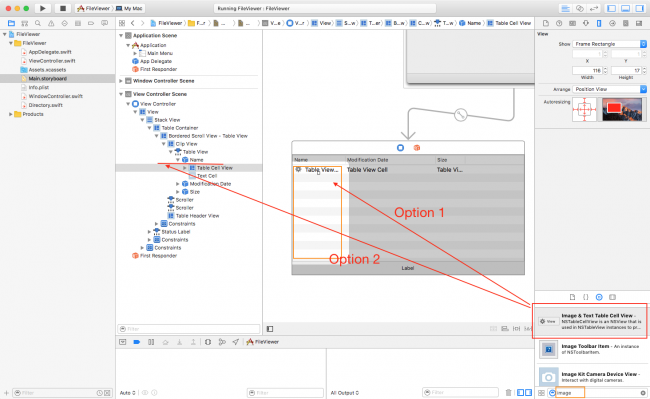Stop the running app
Screen dimensions: 650x399
pyautogui.click(x=63, y=8)
